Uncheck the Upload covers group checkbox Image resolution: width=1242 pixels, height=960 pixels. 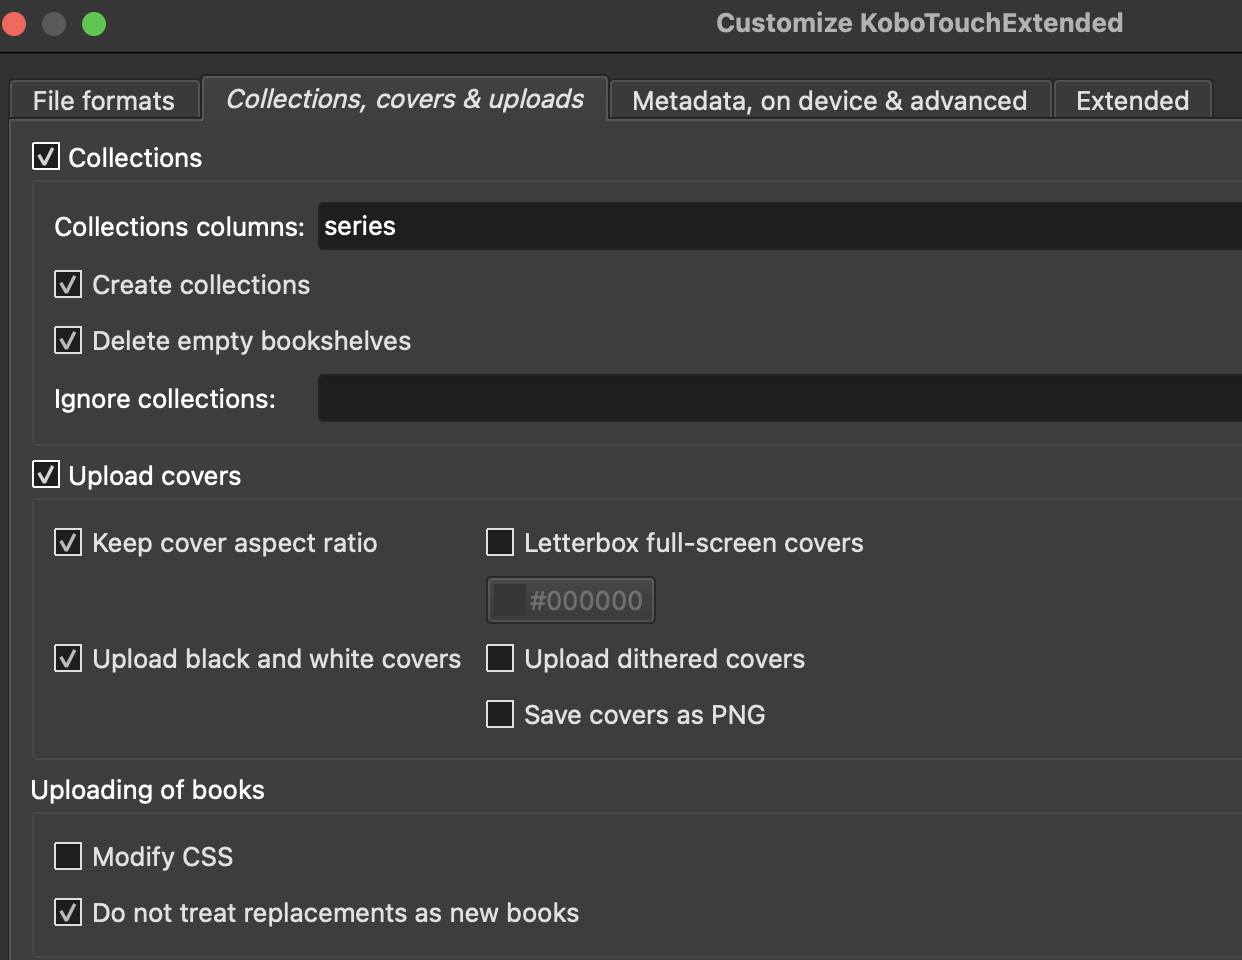[x=46, y=475]
